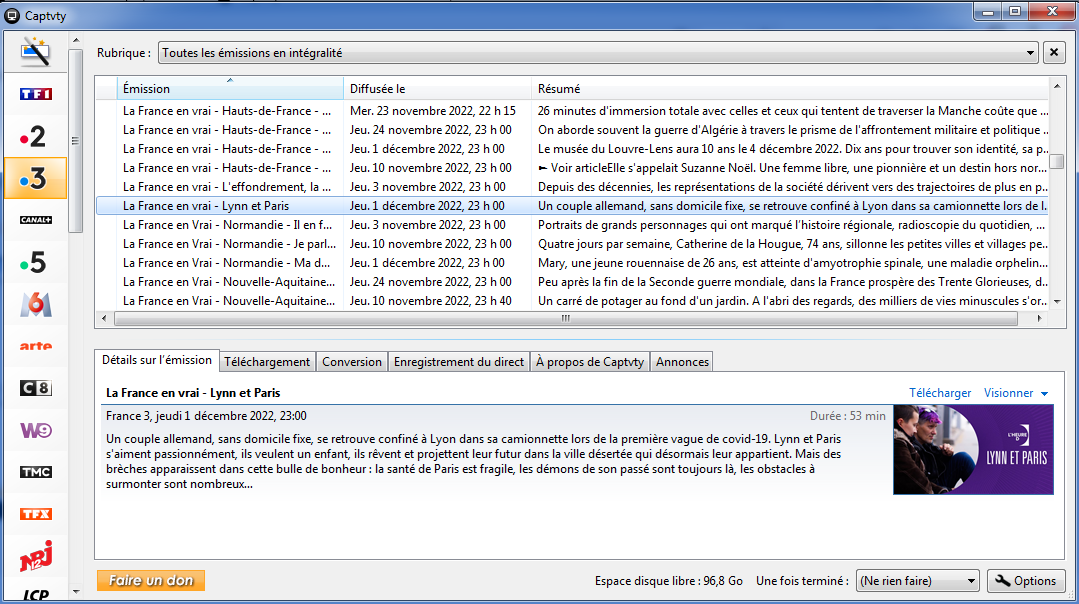The width and height of the screenshot is (1079, 604).
Task: Open the À propos de Captvty tab
Action: pos(590,362)
